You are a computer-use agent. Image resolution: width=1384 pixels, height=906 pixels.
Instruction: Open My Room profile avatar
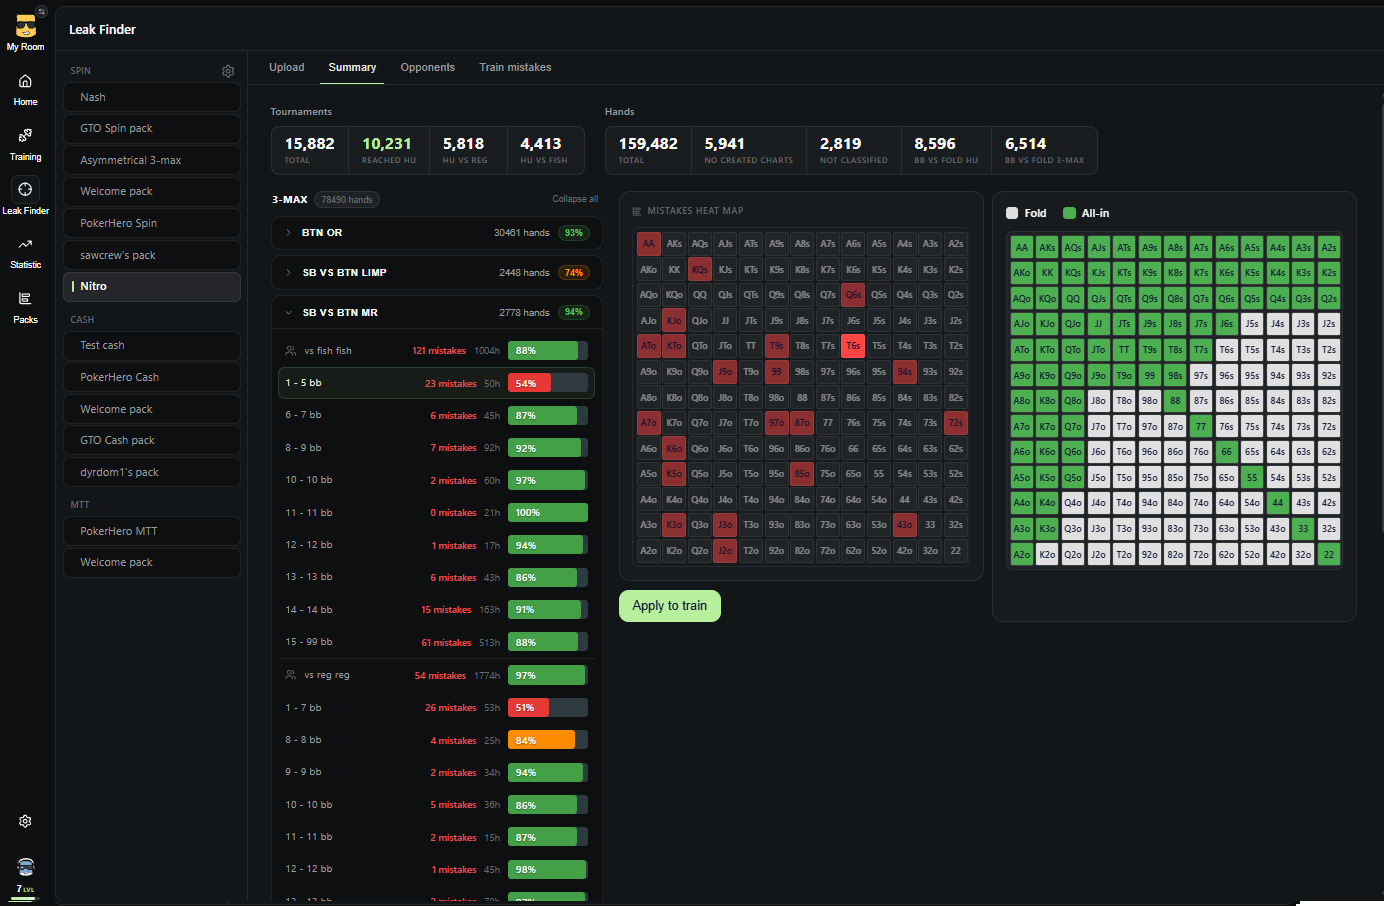(x=26, y=26)
